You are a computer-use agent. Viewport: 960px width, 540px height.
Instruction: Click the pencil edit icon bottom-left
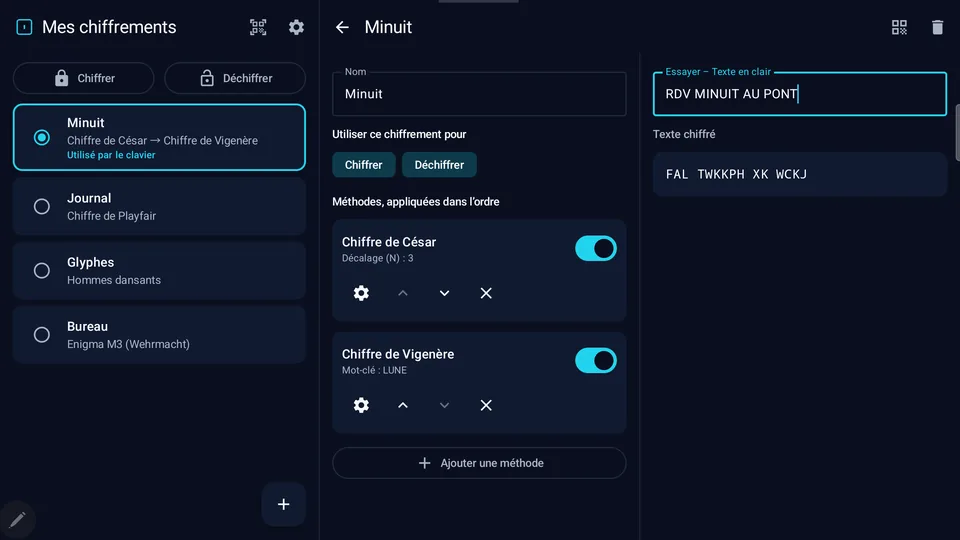coord(17,520)
